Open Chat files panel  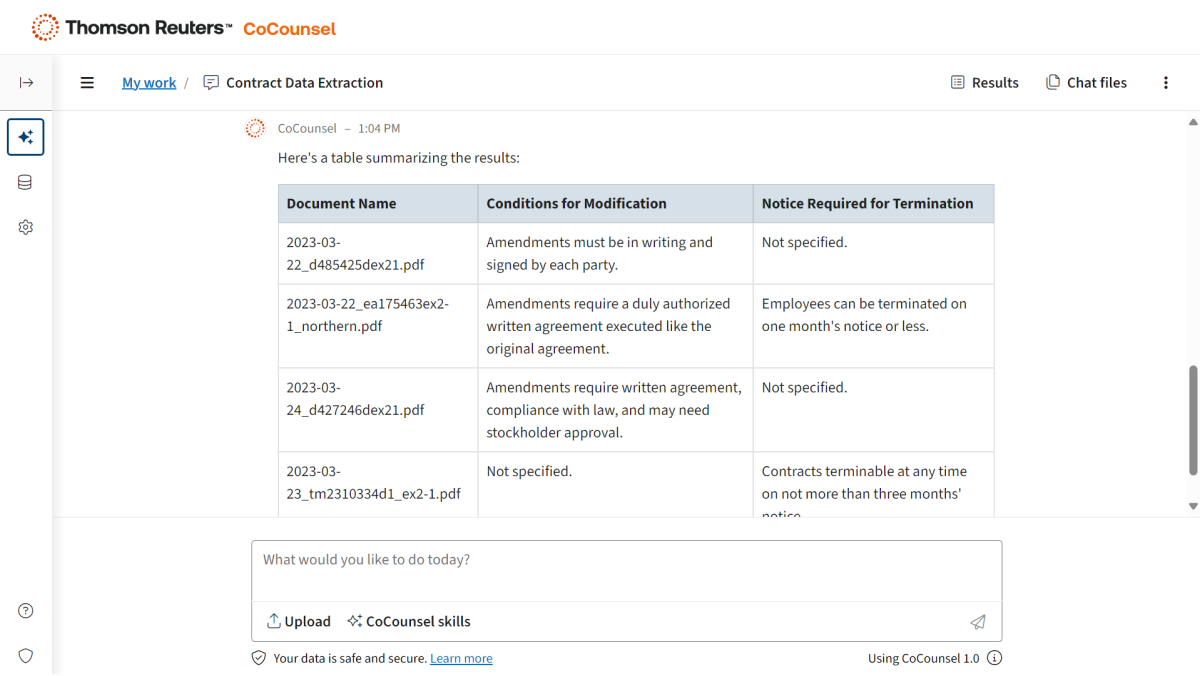click(x=1086, y=83)
